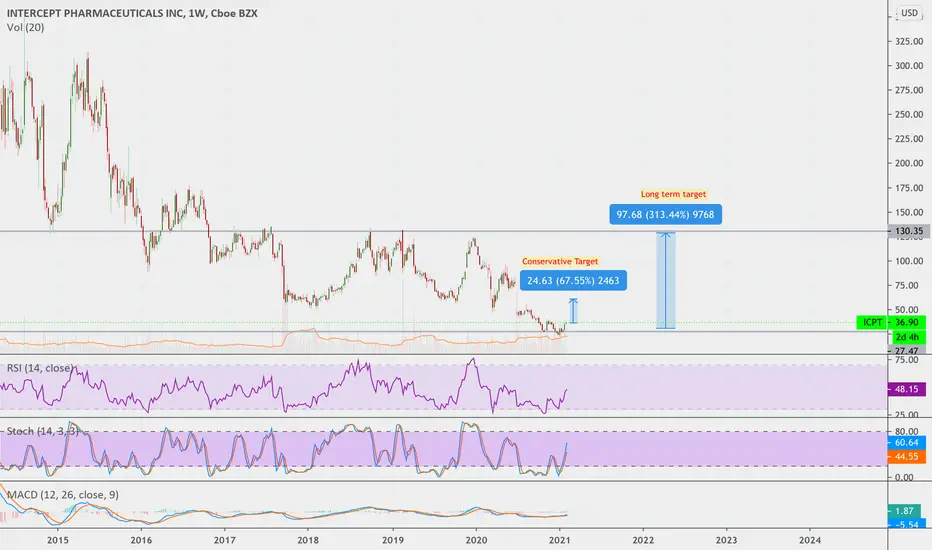This screenshot has width=932, height=550.
Task: Click the 2017 label on time axis
Action: pyautogui.click(x=224, y=540)
